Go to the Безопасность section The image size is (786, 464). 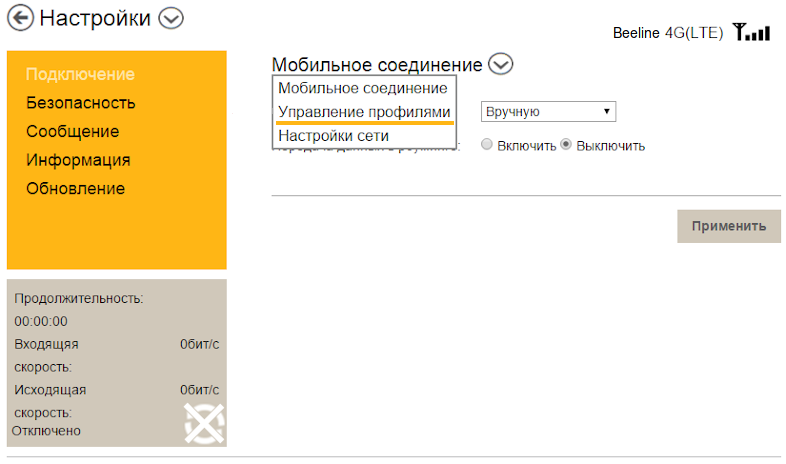click(81, 103)
